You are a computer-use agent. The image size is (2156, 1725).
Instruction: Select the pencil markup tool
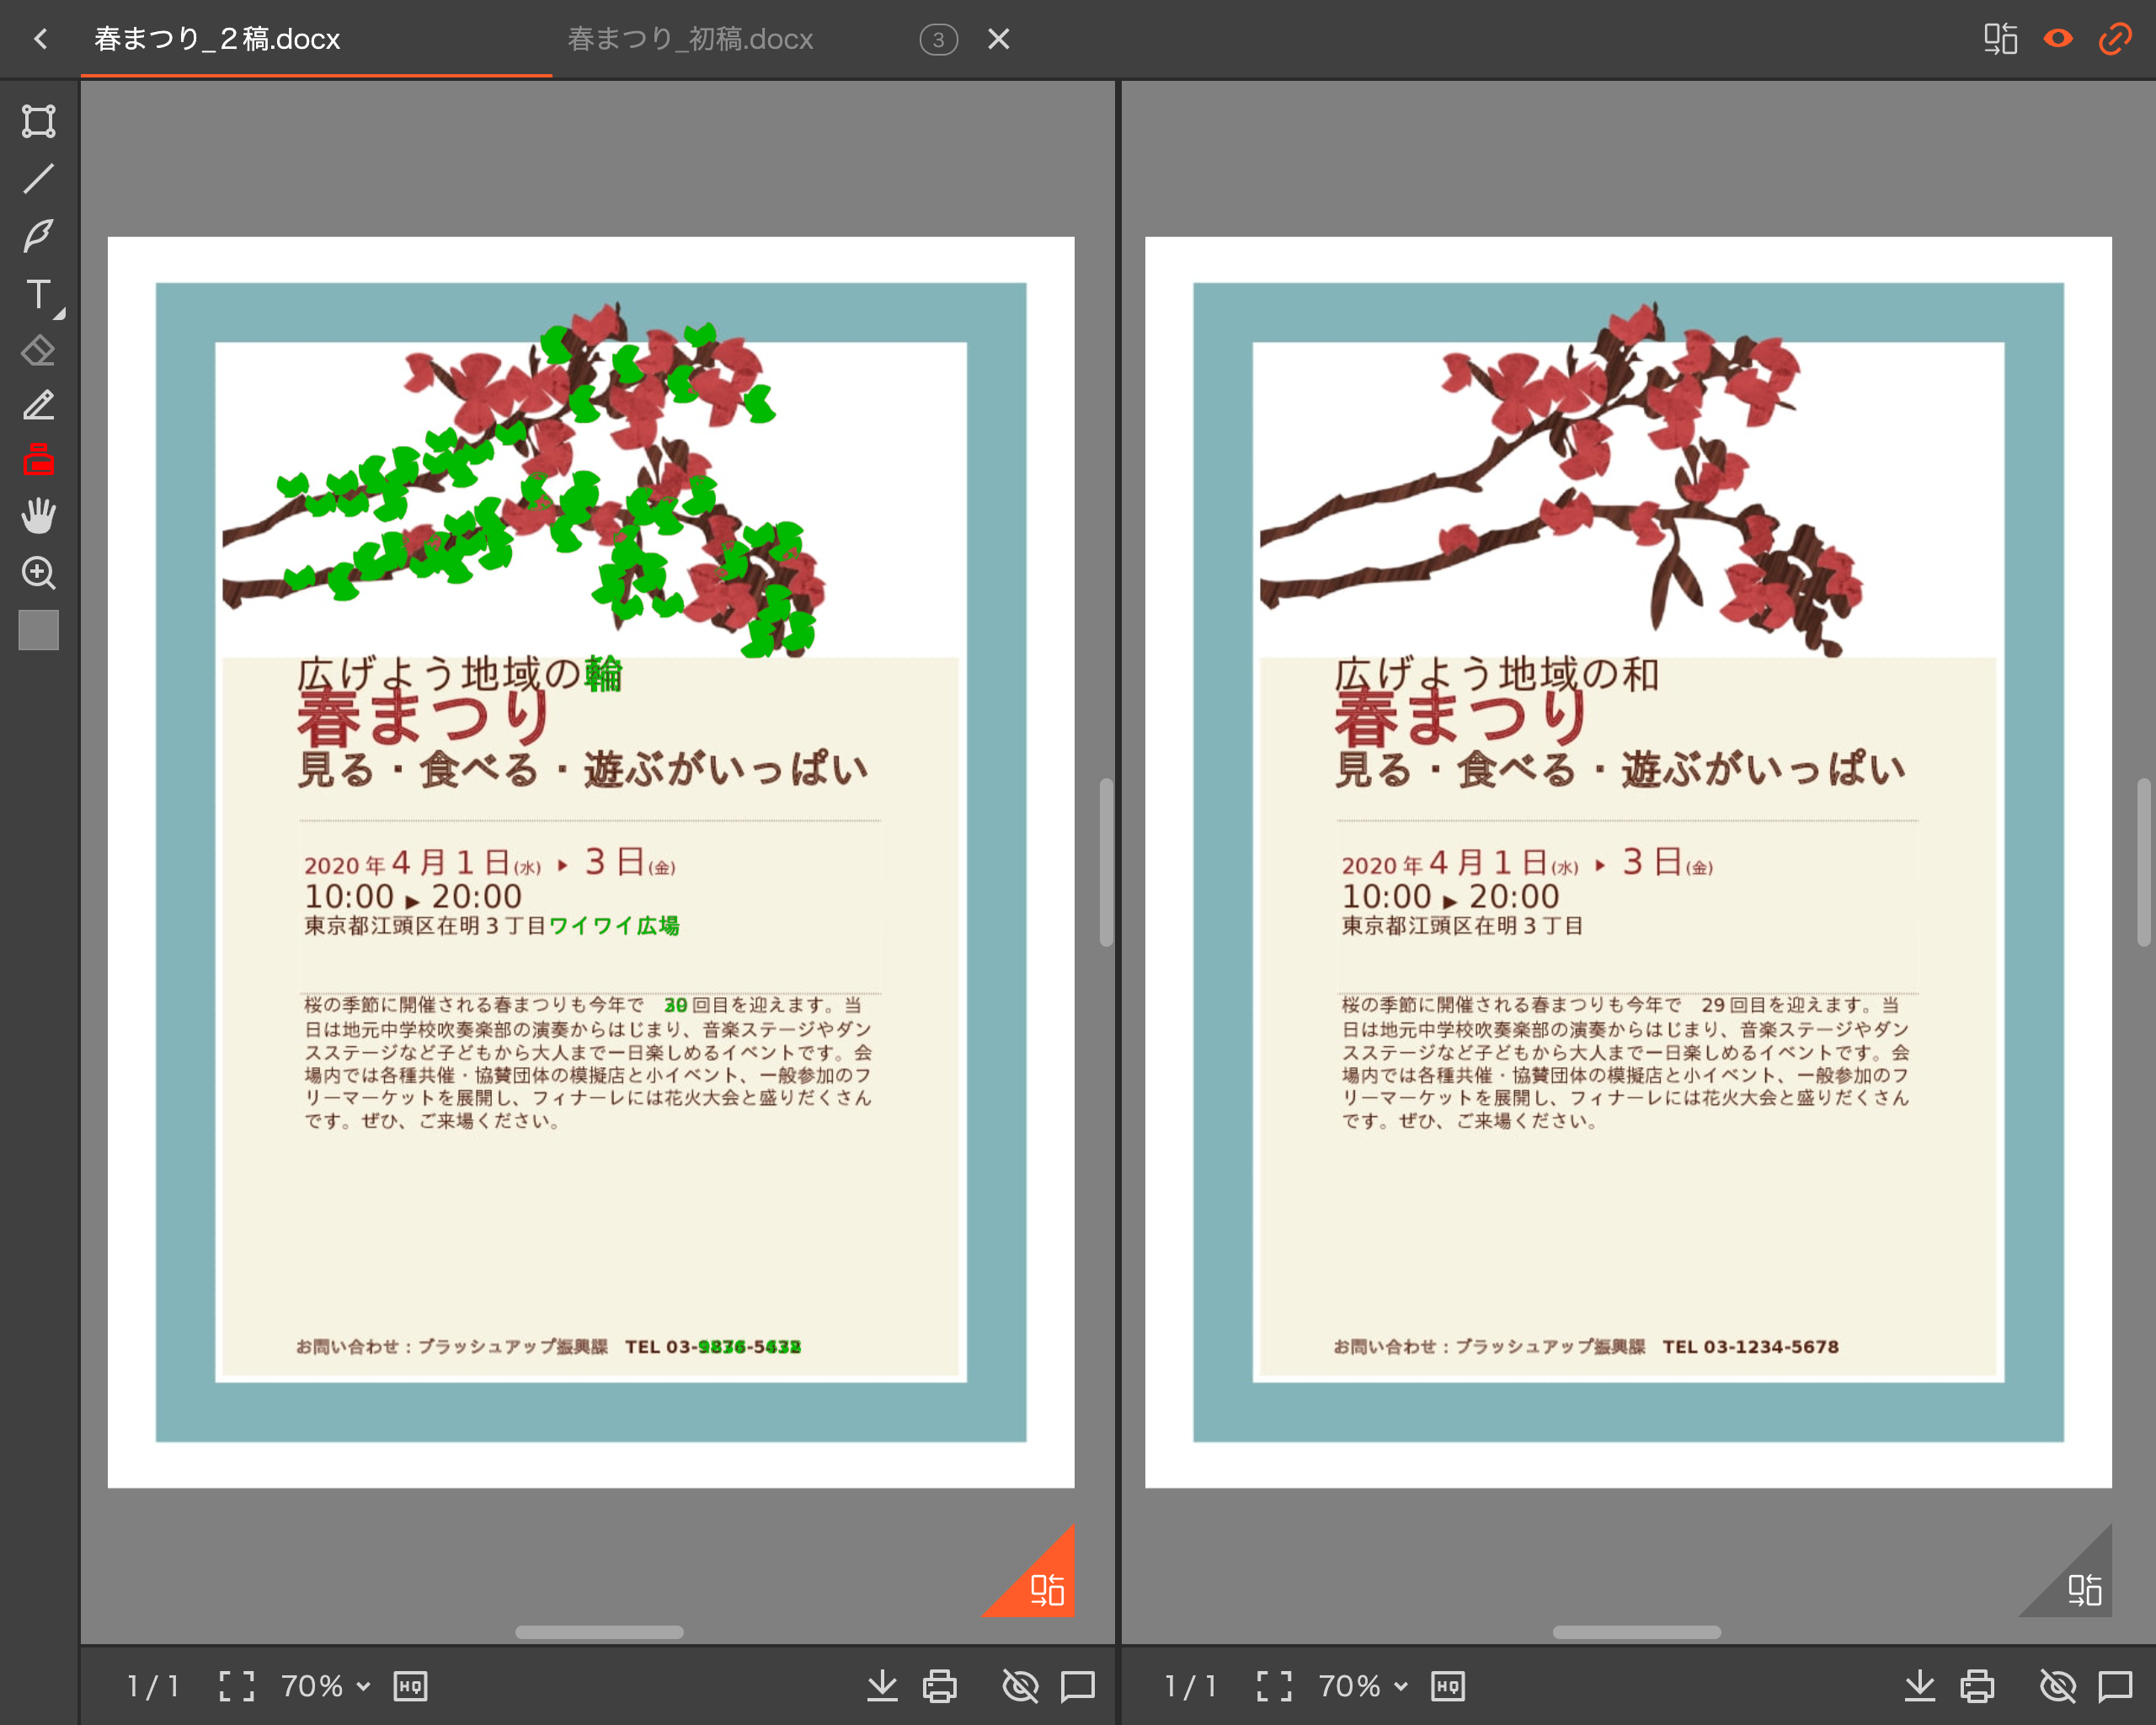click(38, 406)
